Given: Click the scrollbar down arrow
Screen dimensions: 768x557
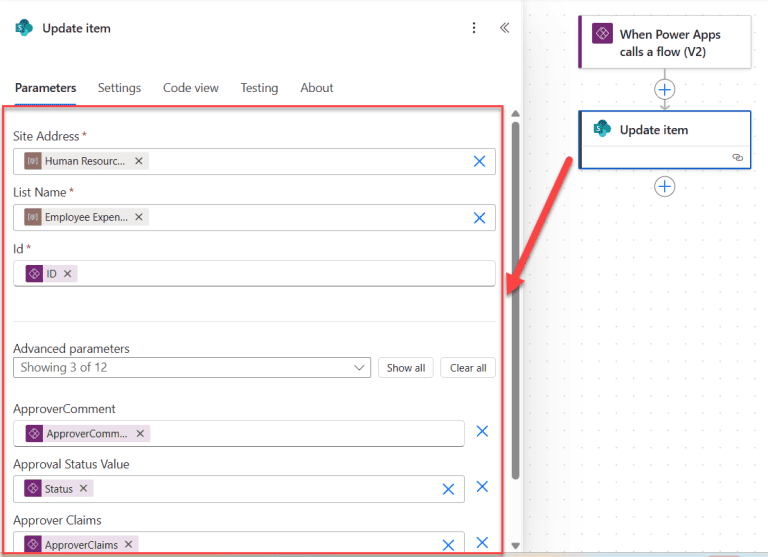Looking at the screenshot, I should click(x=515, y=545).
